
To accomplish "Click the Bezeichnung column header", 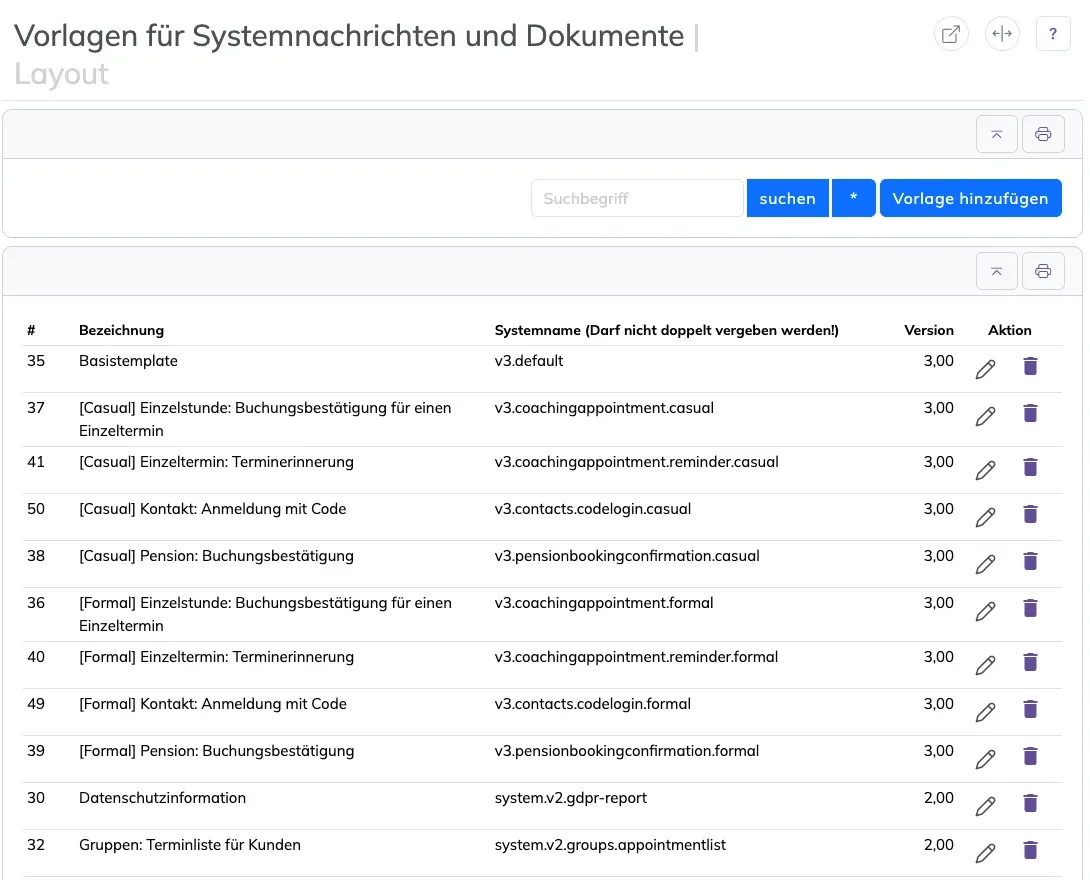I will (x=122, y=330).
